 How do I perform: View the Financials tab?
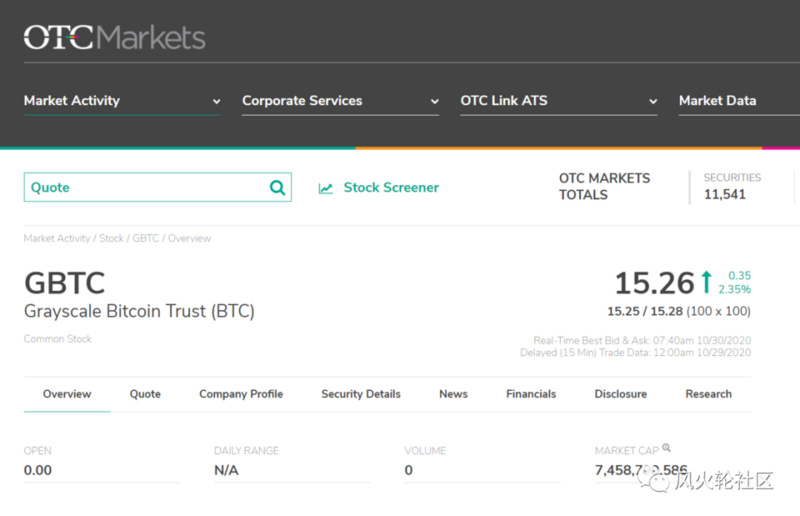click(x=531, y=394)
